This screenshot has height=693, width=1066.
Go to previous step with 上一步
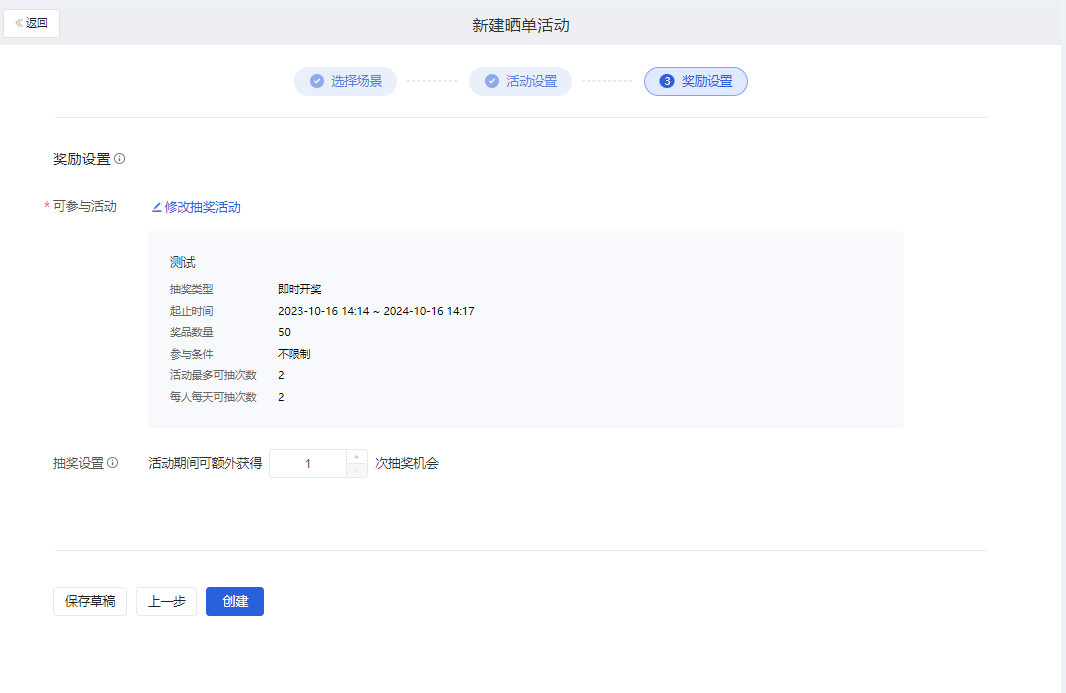[167, 601]
